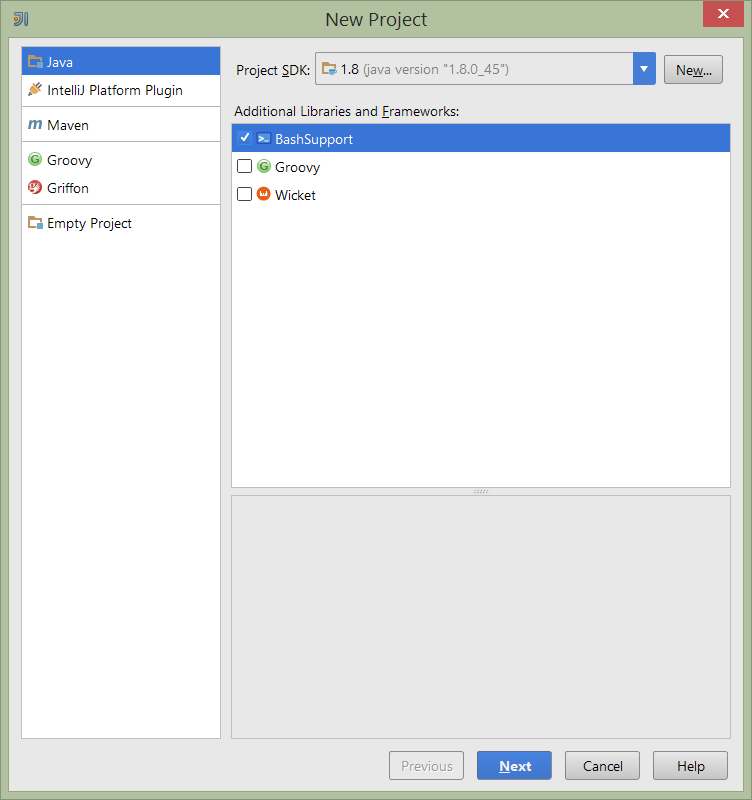Image resolution: width=752 pixels, height=800 pixels.
Task: Select Maven project type label
Action: click(68, 125)
